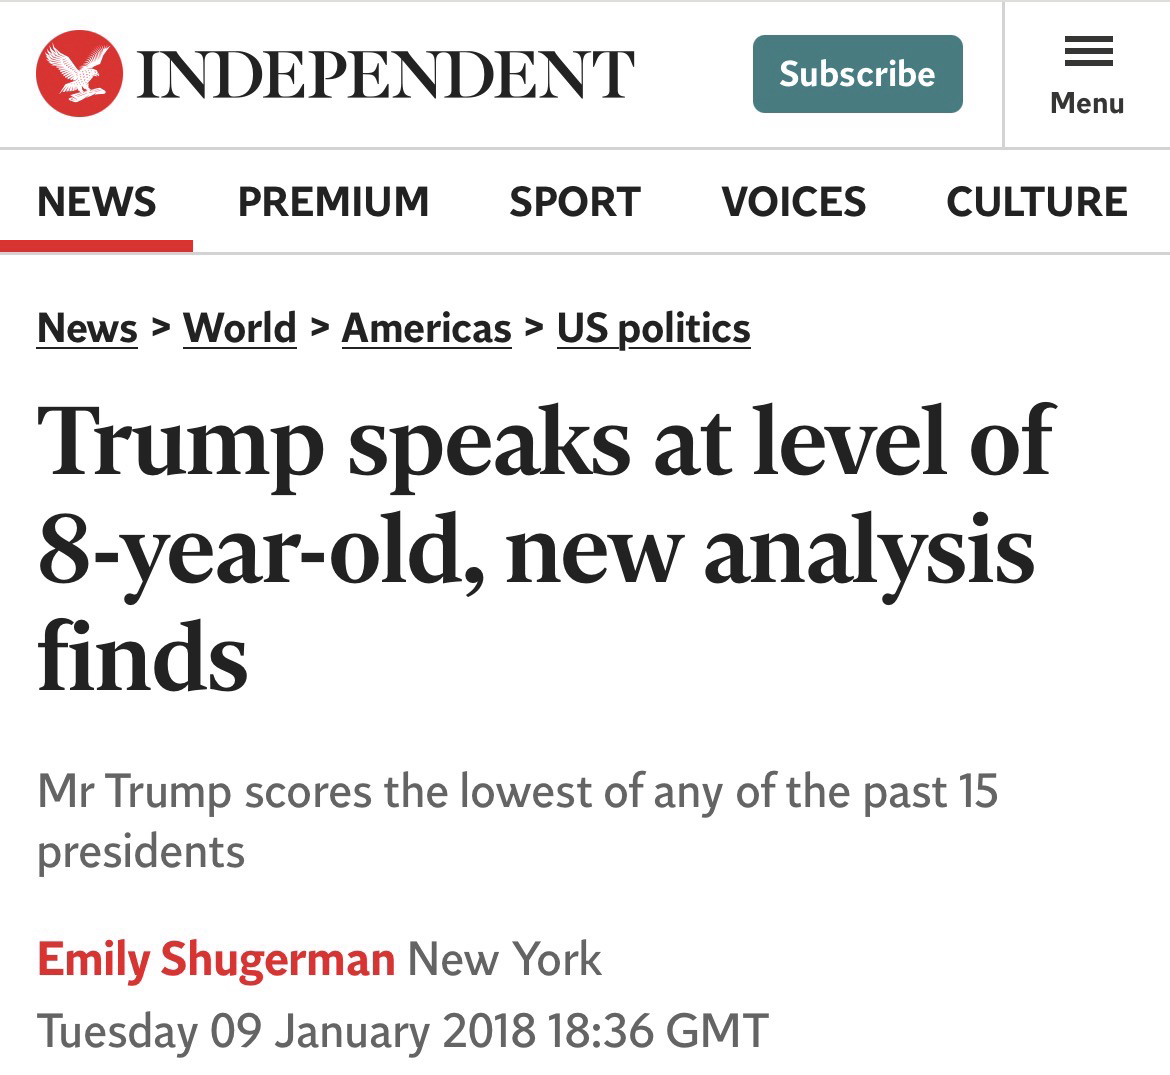
Task: Click the New York location text
Action: [x=504, y=960]
